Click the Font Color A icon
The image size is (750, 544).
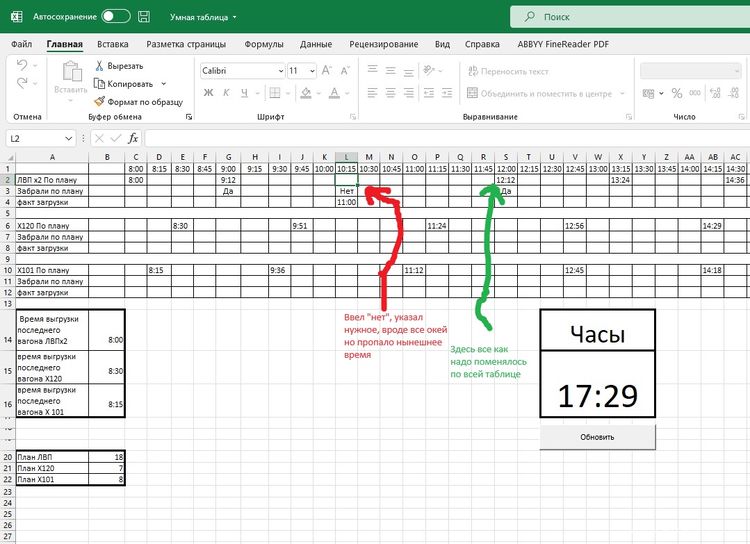click(334, 93)
